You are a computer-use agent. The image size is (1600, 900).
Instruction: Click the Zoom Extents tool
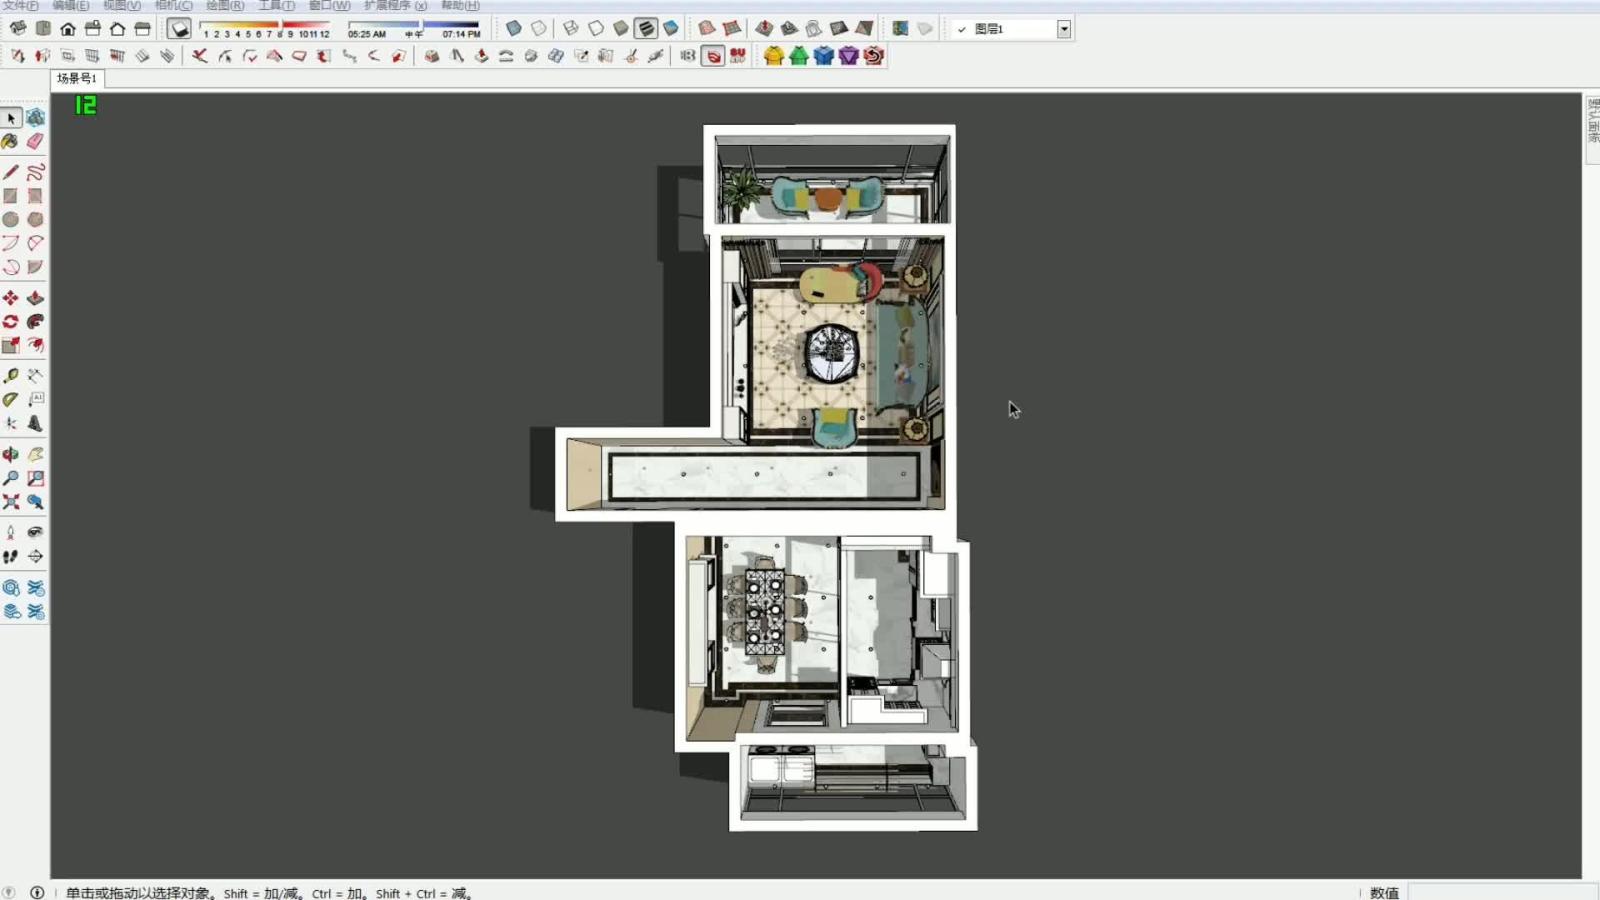(11, 502)
